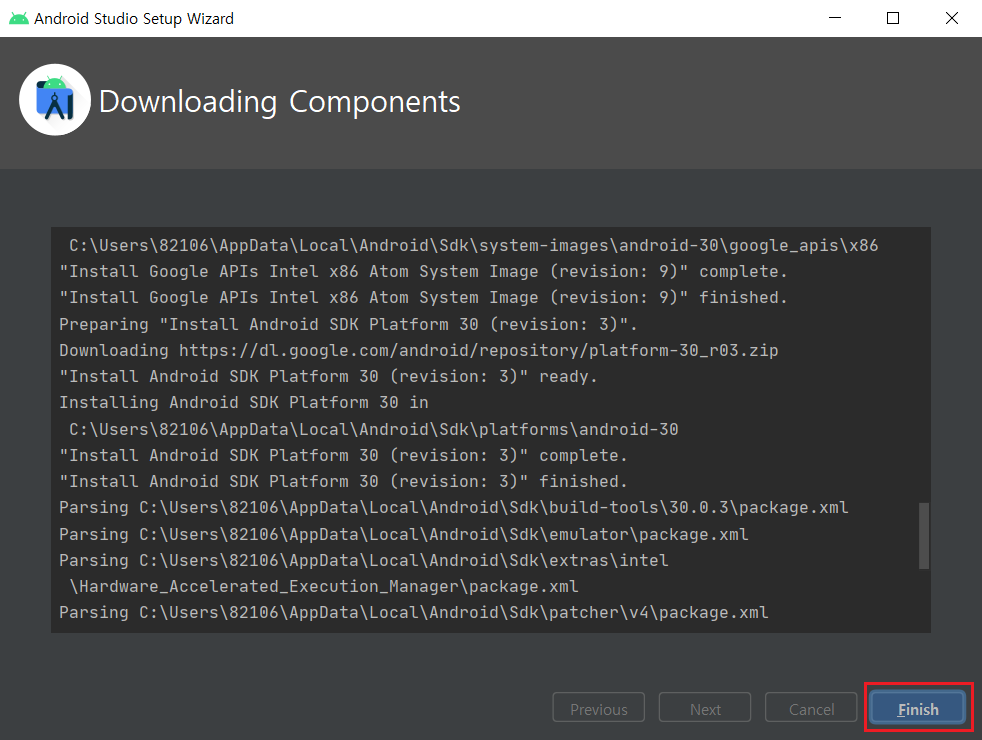982x740 pixels.
Task: Minimize the Setup Wizard window
Action: click(835, 18)
